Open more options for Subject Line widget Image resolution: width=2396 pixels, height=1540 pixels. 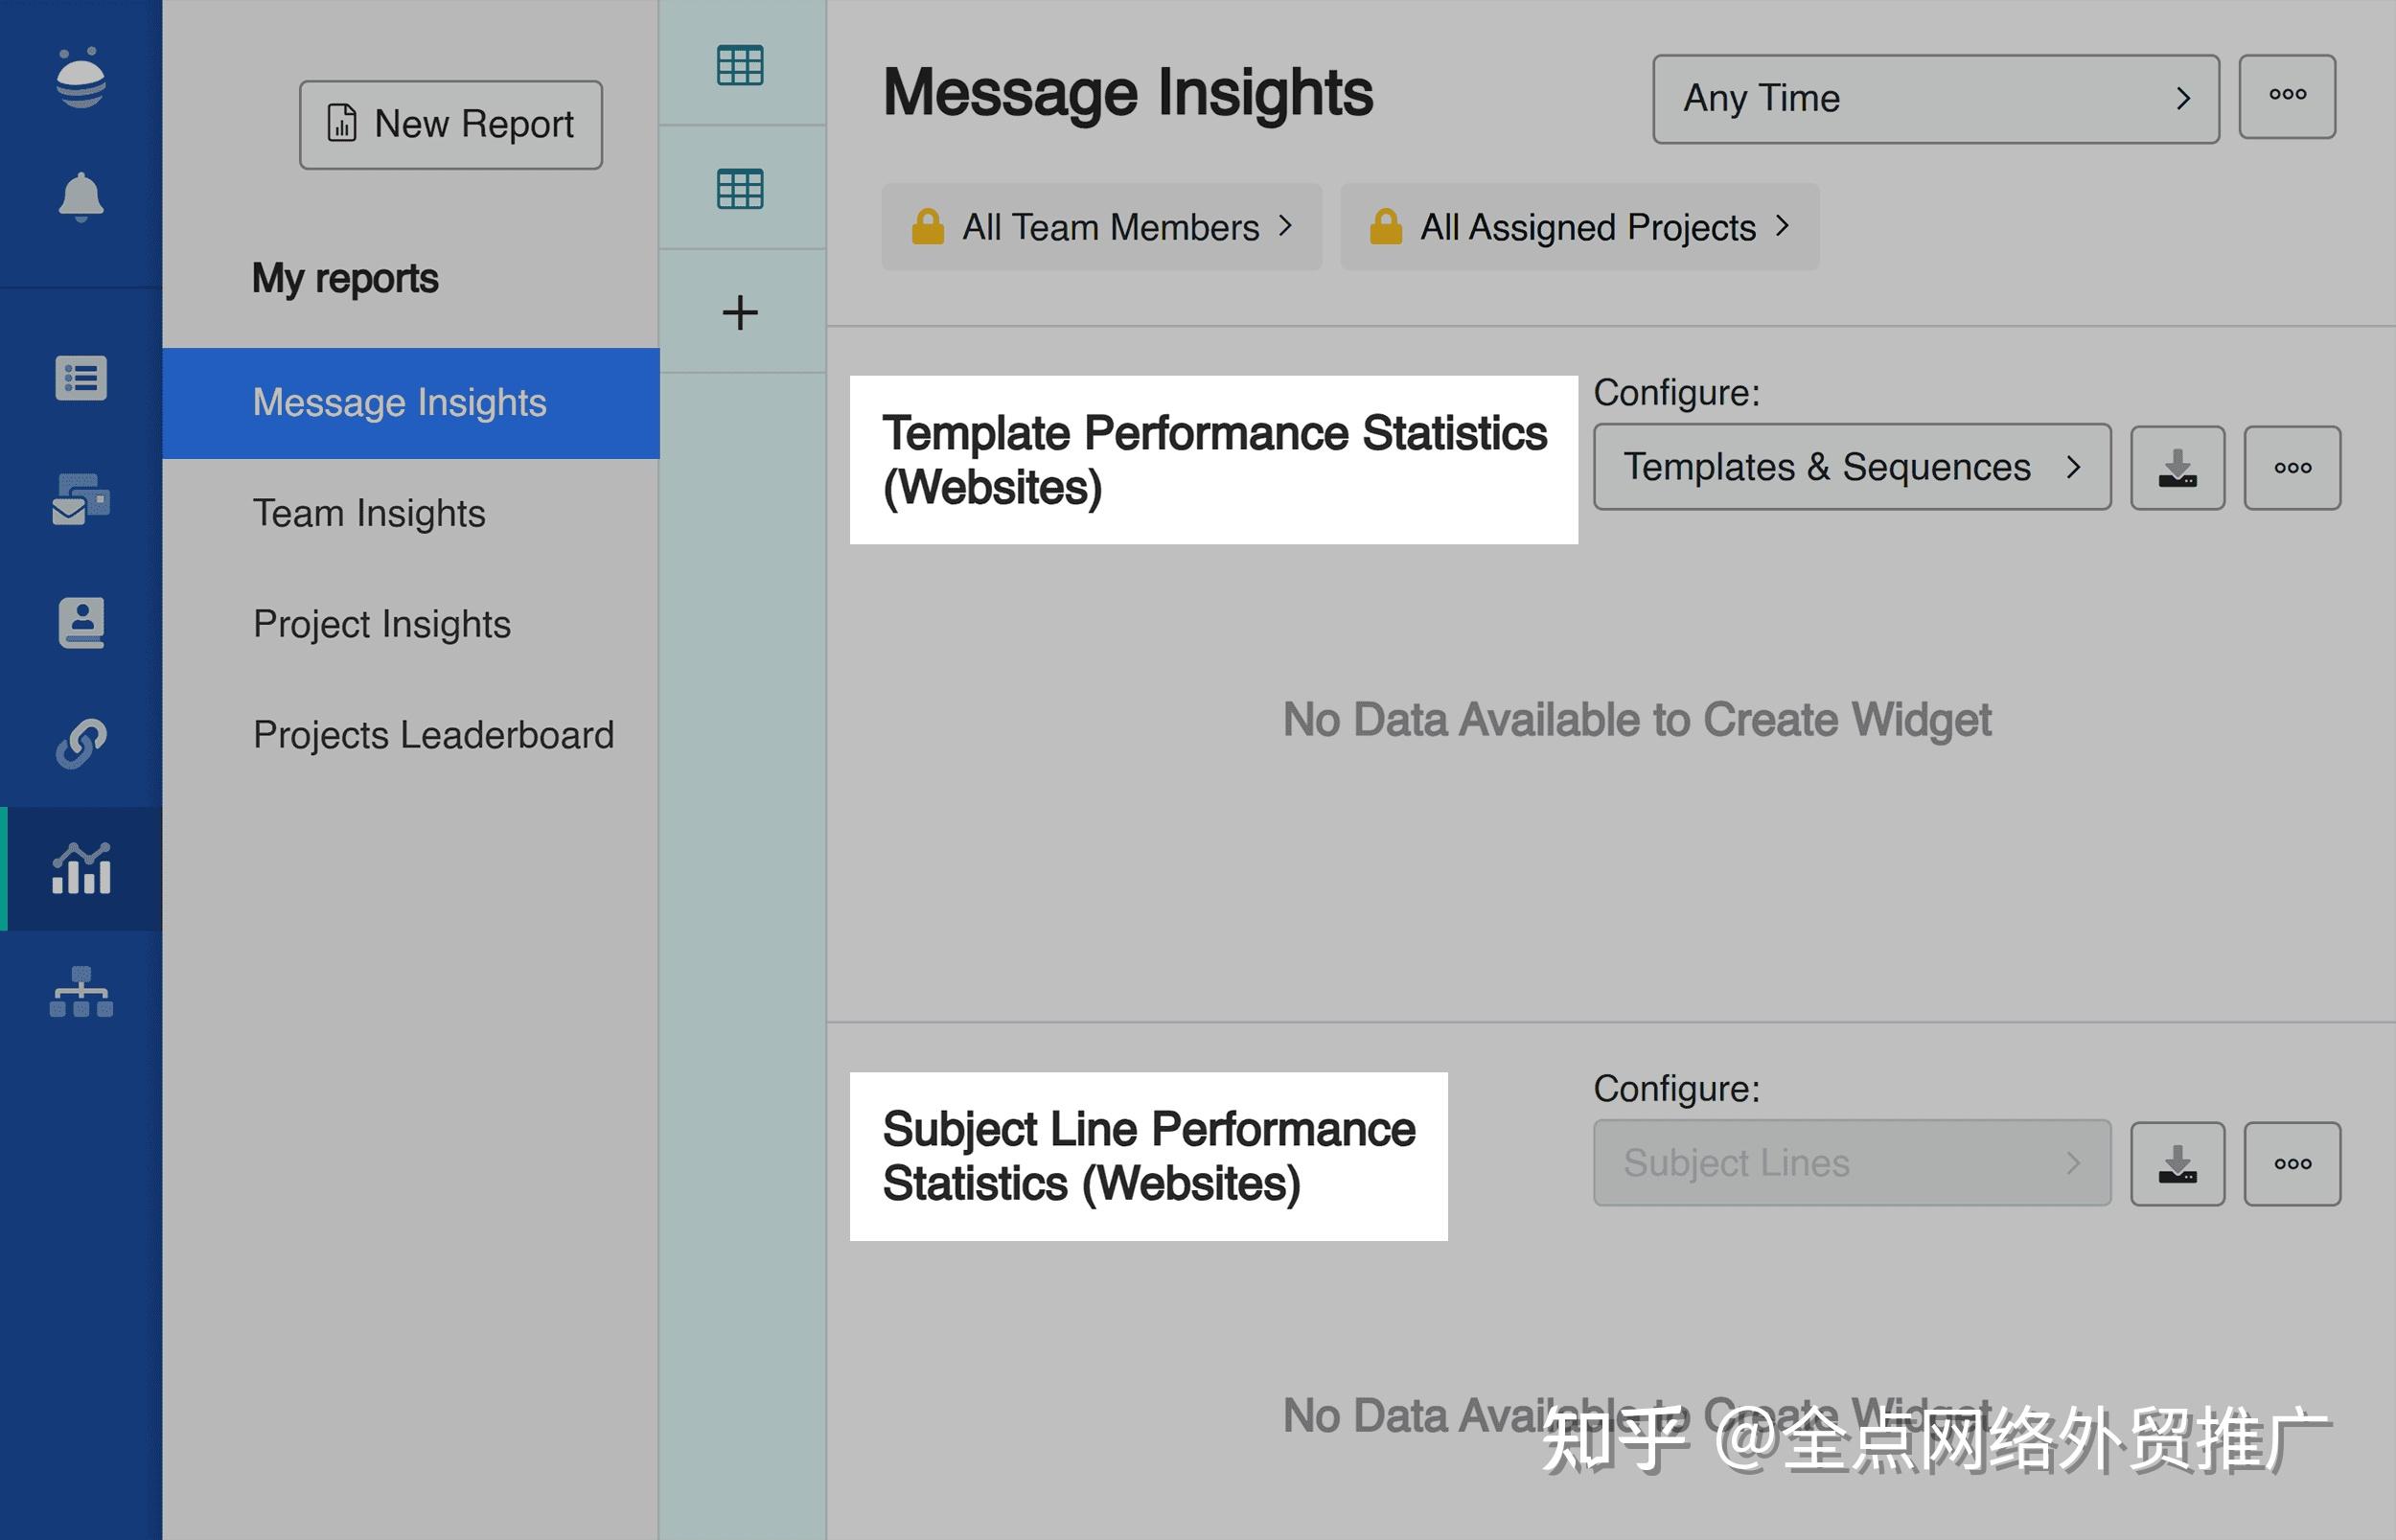[2292, 1164]
